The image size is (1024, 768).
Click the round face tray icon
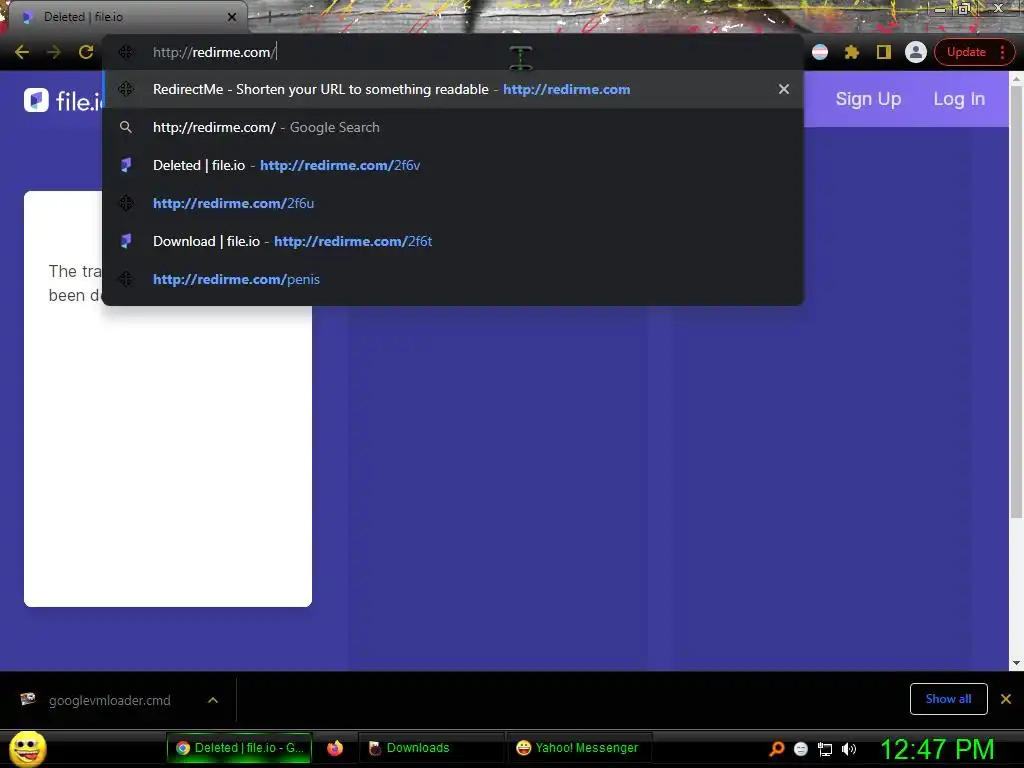click(801, 749)
